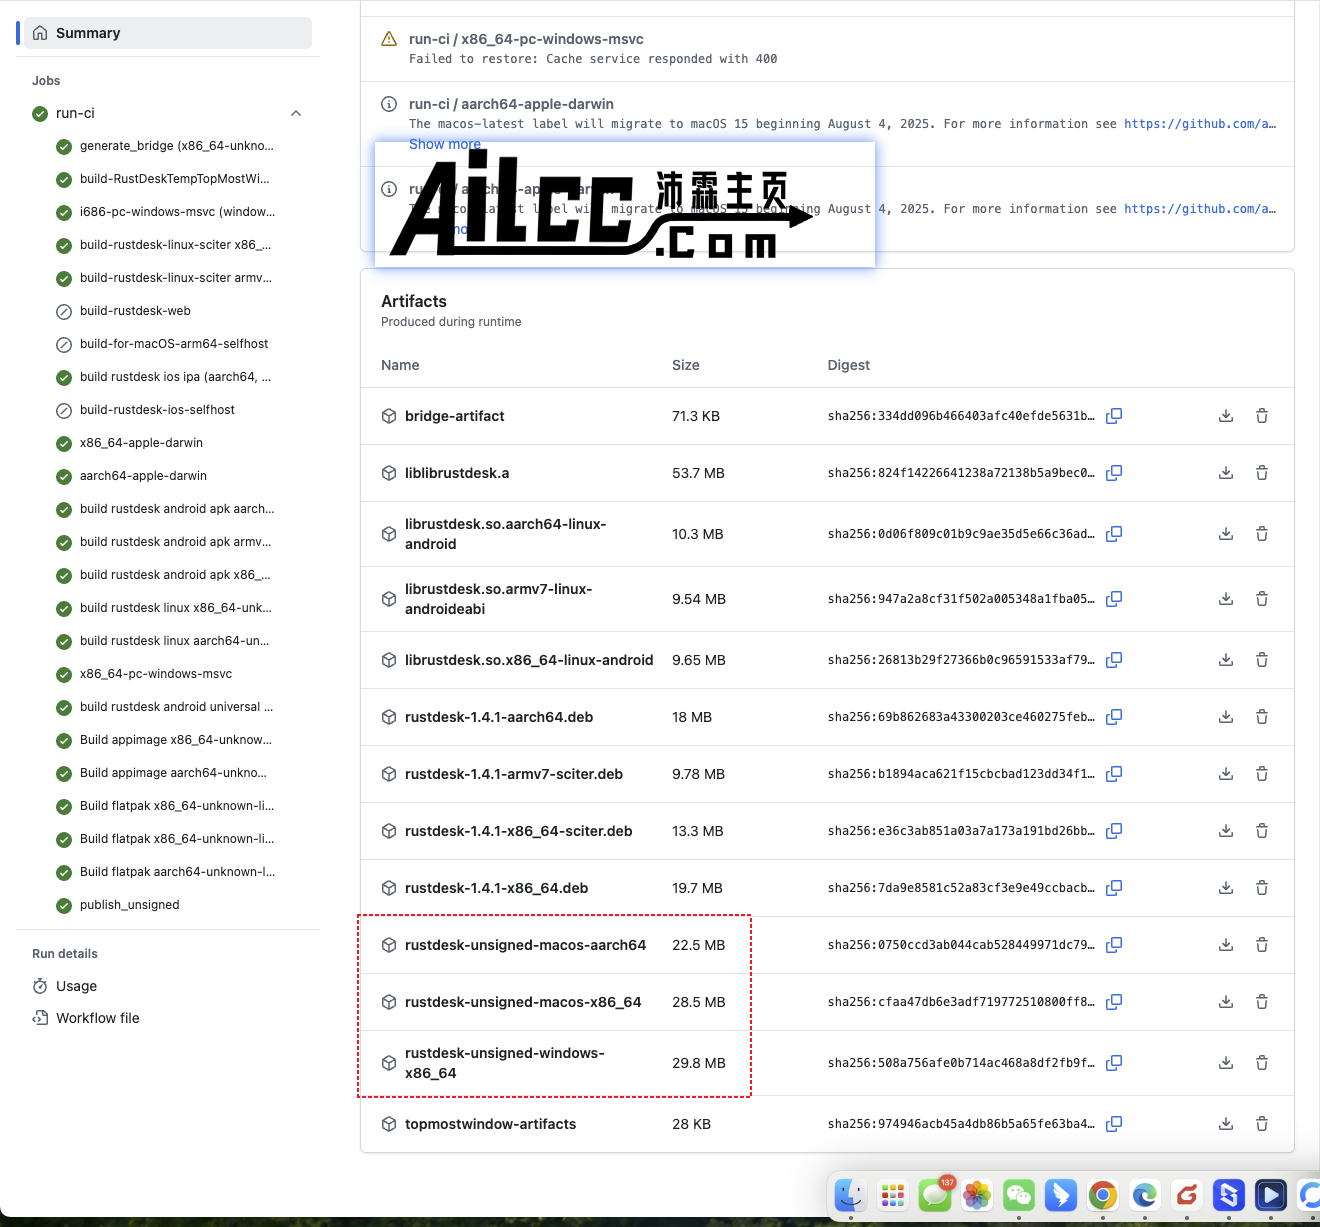This screenshot has height=1227, width=1320.
Task: Copy rustdesk-1.4.1-armv7-sciter.deb digest
Action: (x=1114, y=774)
